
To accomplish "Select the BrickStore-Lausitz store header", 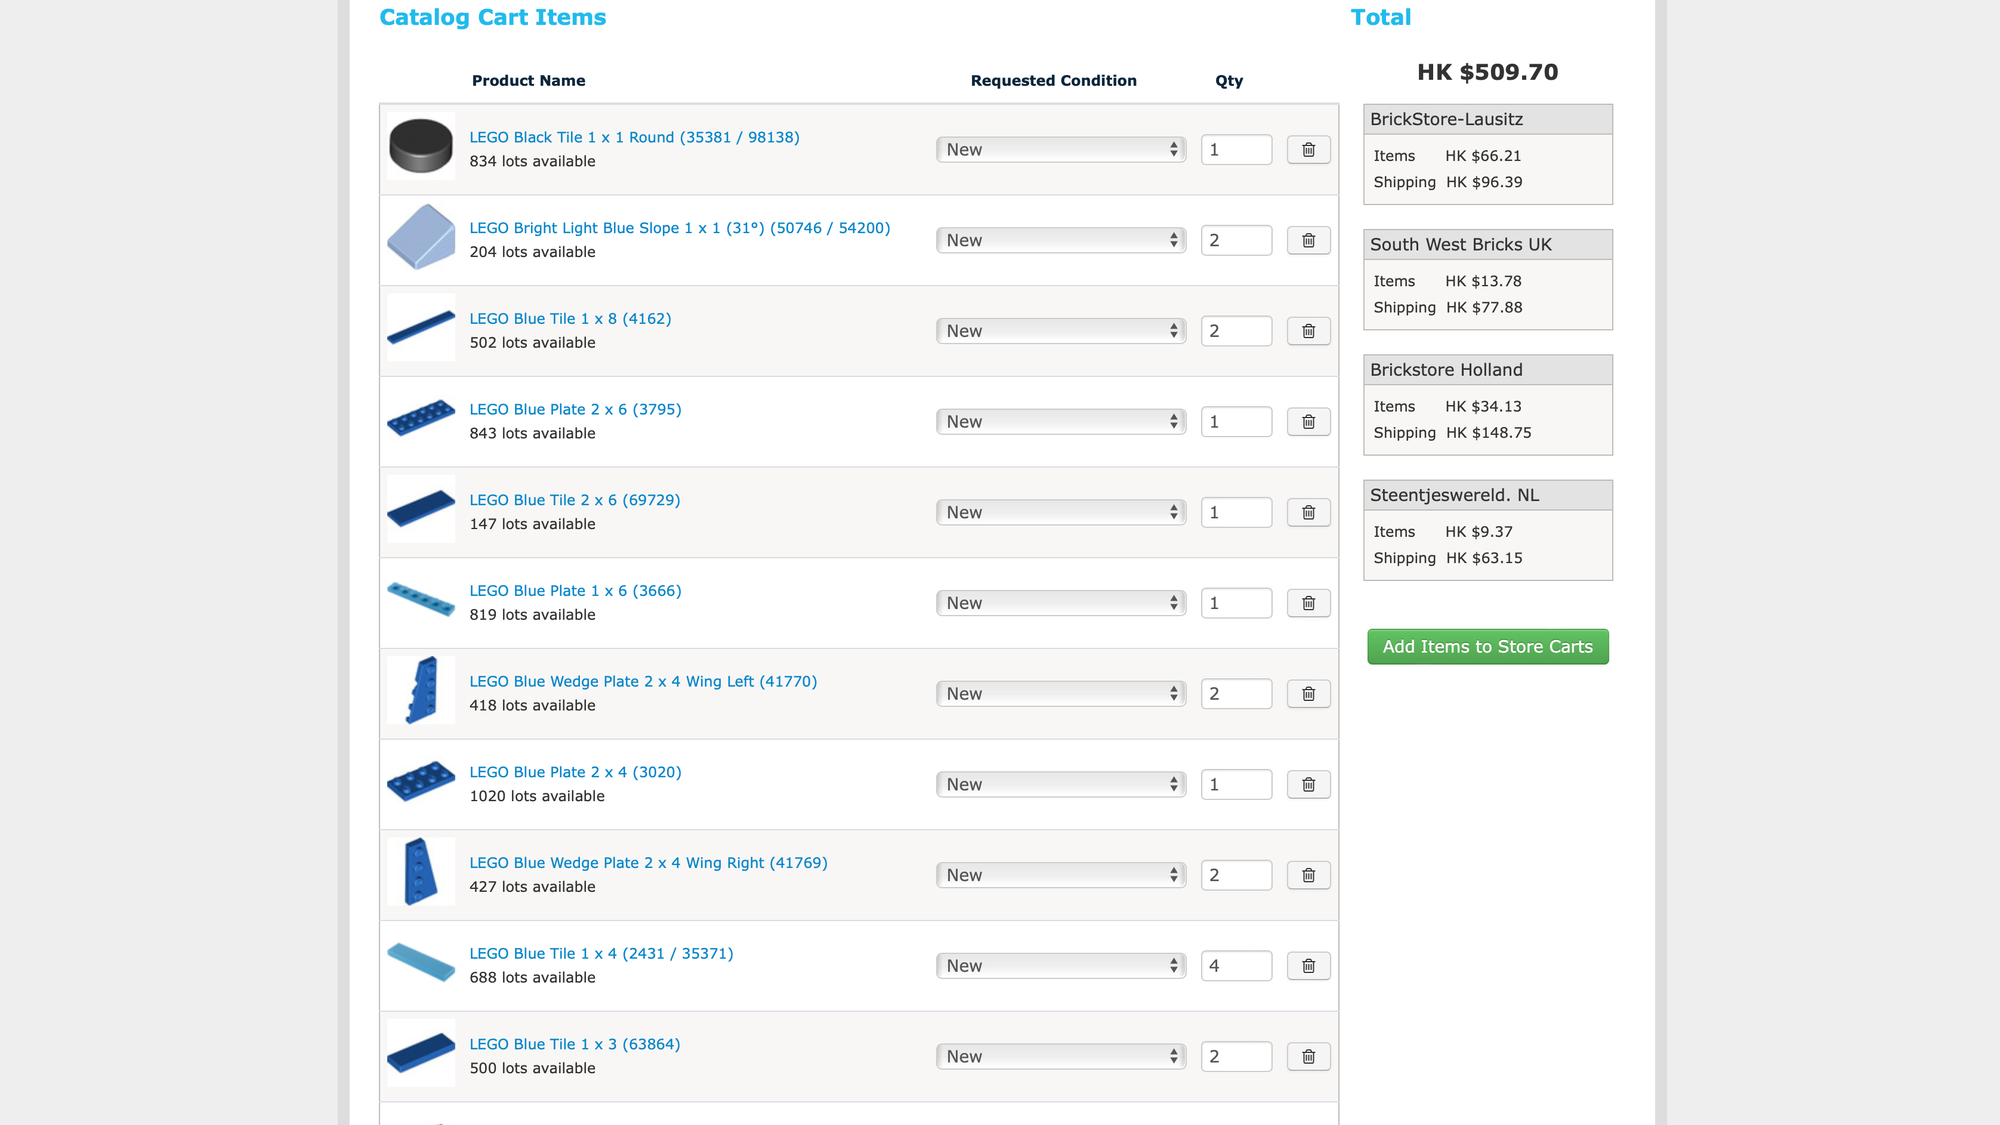I will [x=1487, y=119].
